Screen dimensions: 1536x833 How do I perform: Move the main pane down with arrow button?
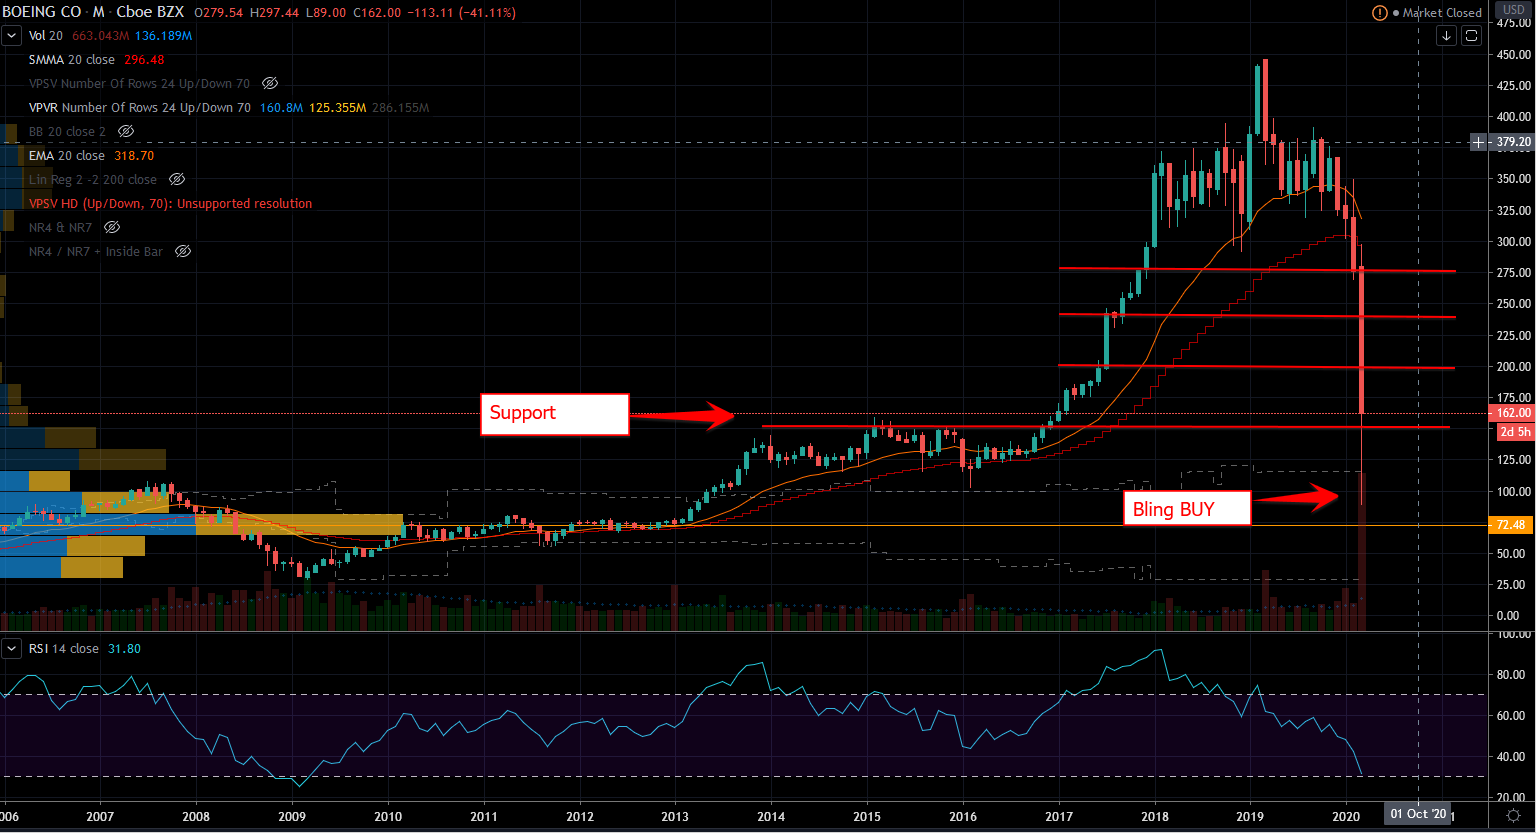click(x=1447, y=36)
